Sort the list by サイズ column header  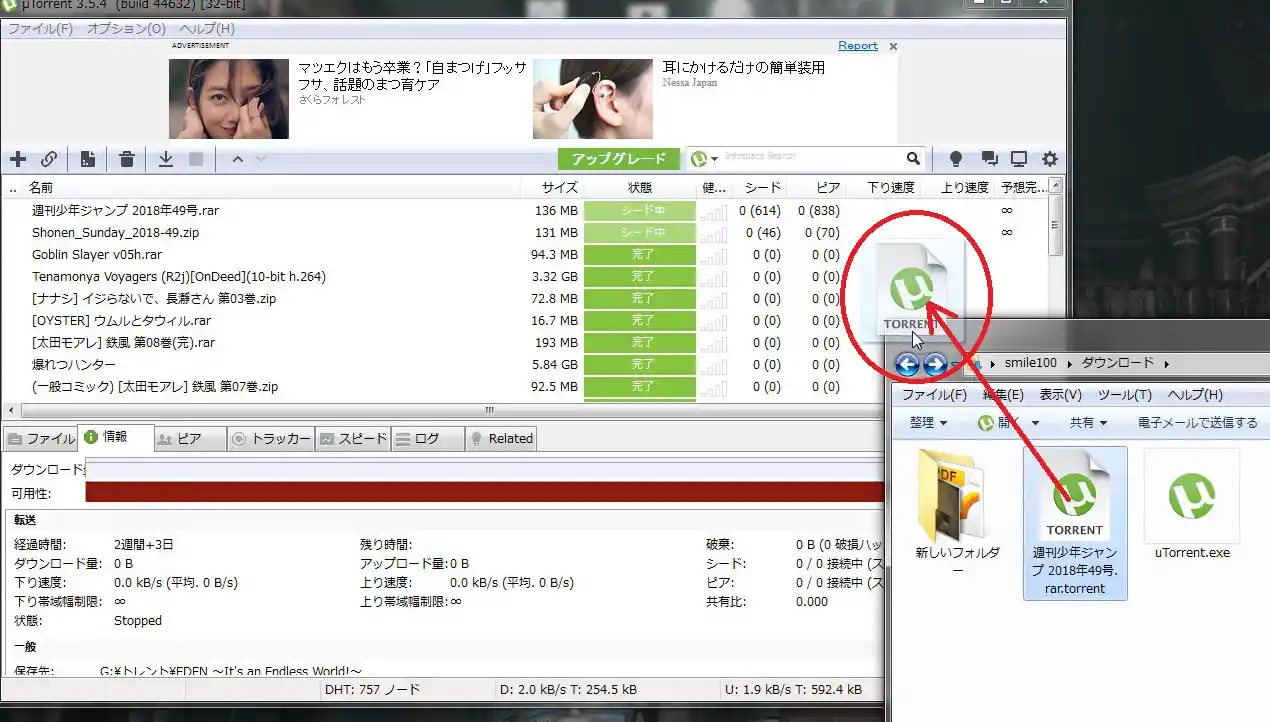click(x=560, y=187)
